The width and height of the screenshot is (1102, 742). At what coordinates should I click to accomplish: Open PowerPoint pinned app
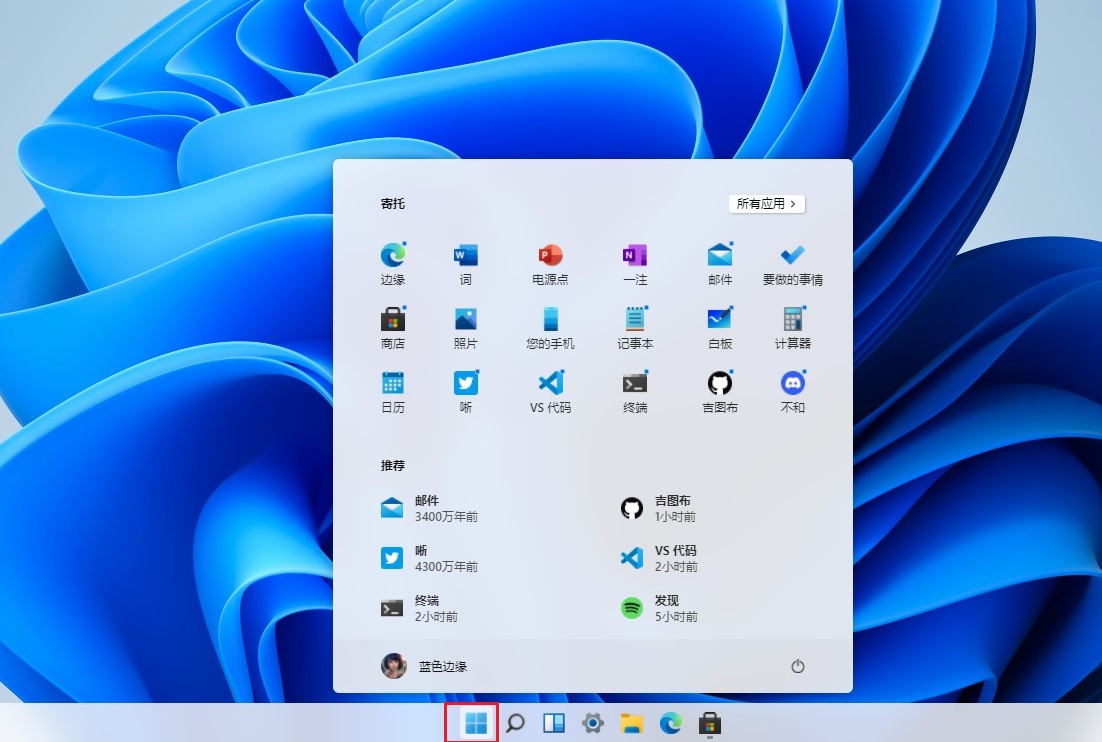click(549, 263)
